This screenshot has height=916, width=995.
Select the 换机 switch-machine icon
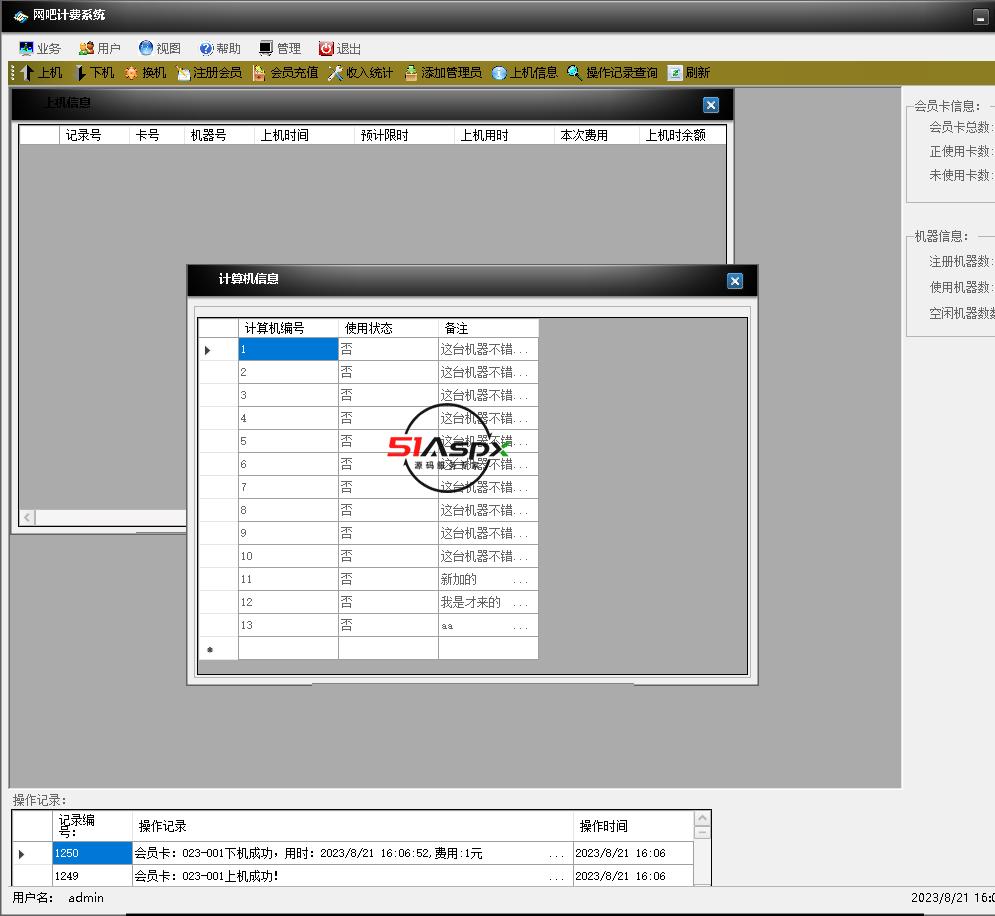click(x=132, y=73)
